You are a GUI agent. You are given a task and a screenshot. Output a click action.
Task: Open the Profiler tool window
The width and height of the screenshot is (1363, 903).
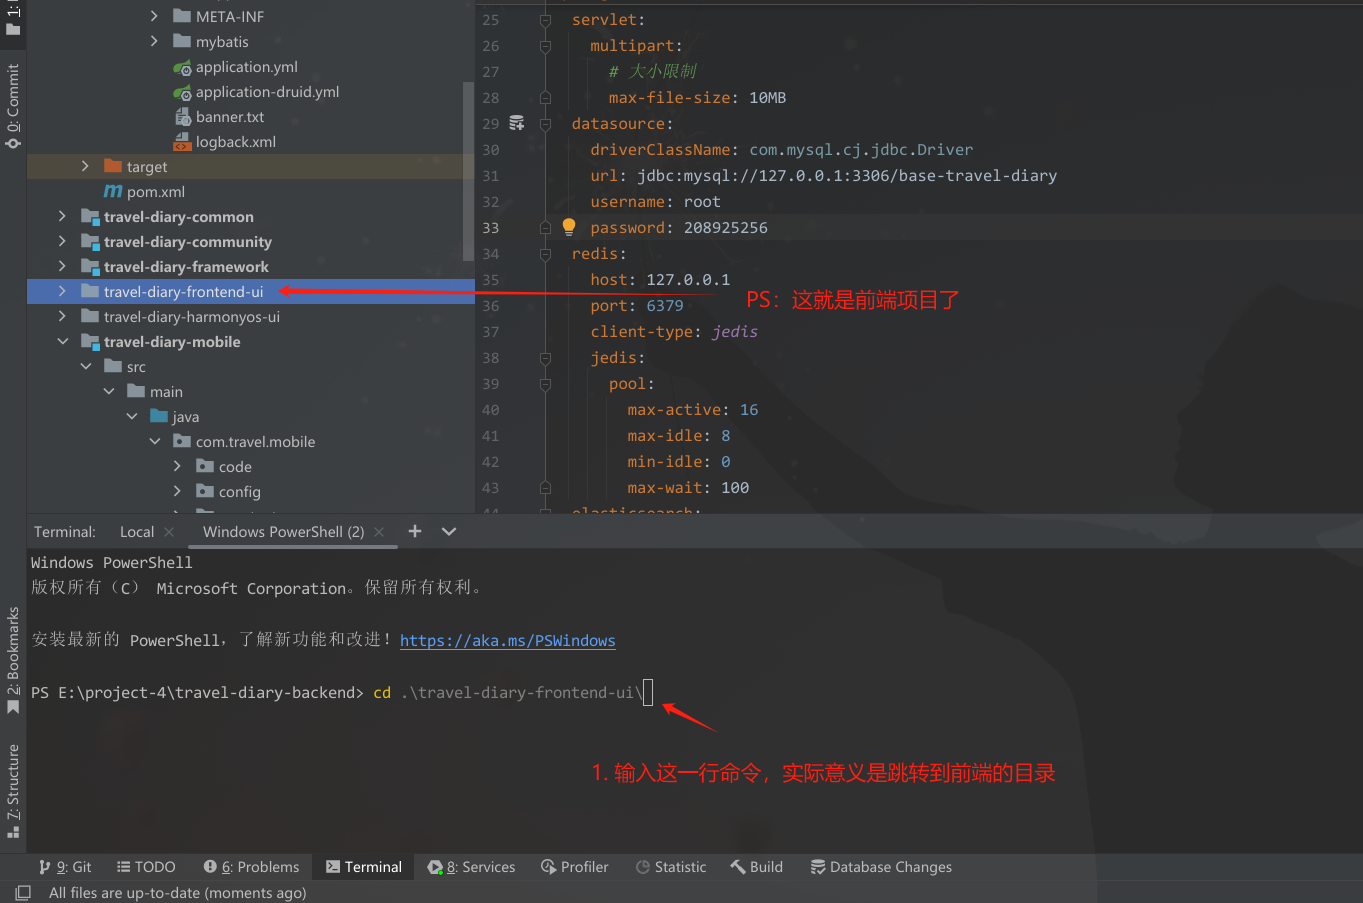pos(575,867)
